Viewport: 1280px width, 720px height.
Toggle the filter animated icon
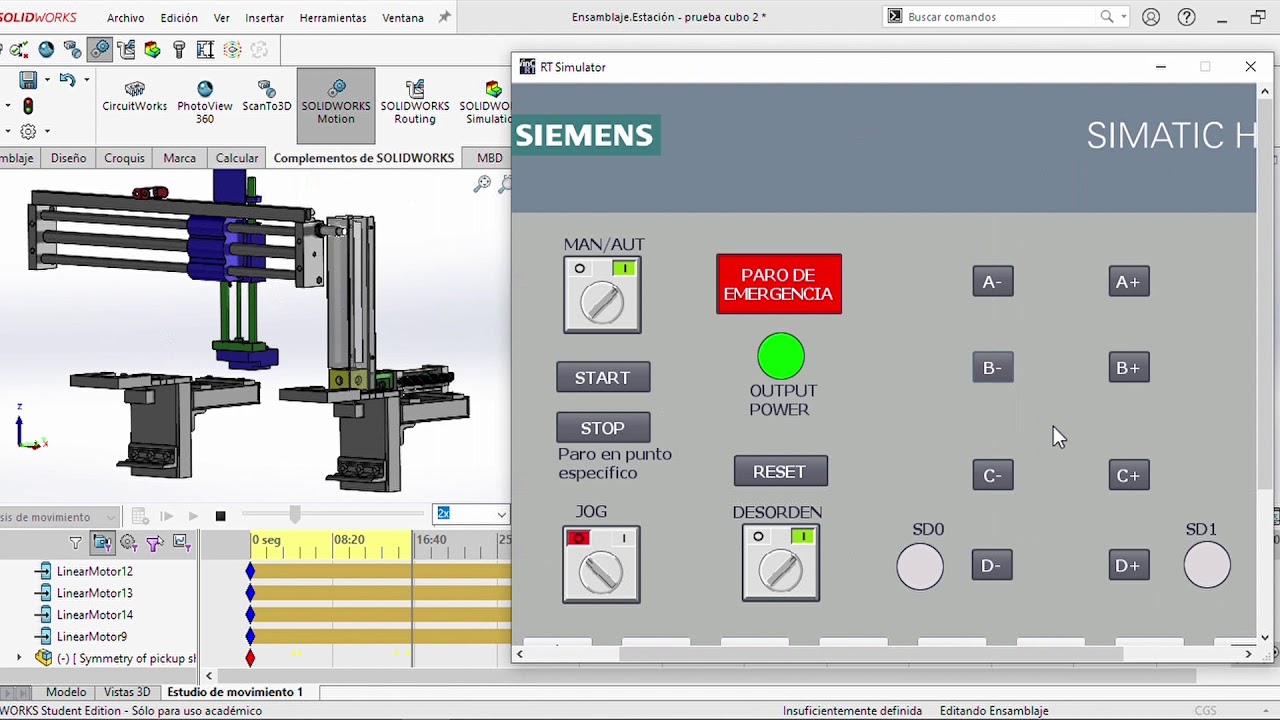[102, 542]
